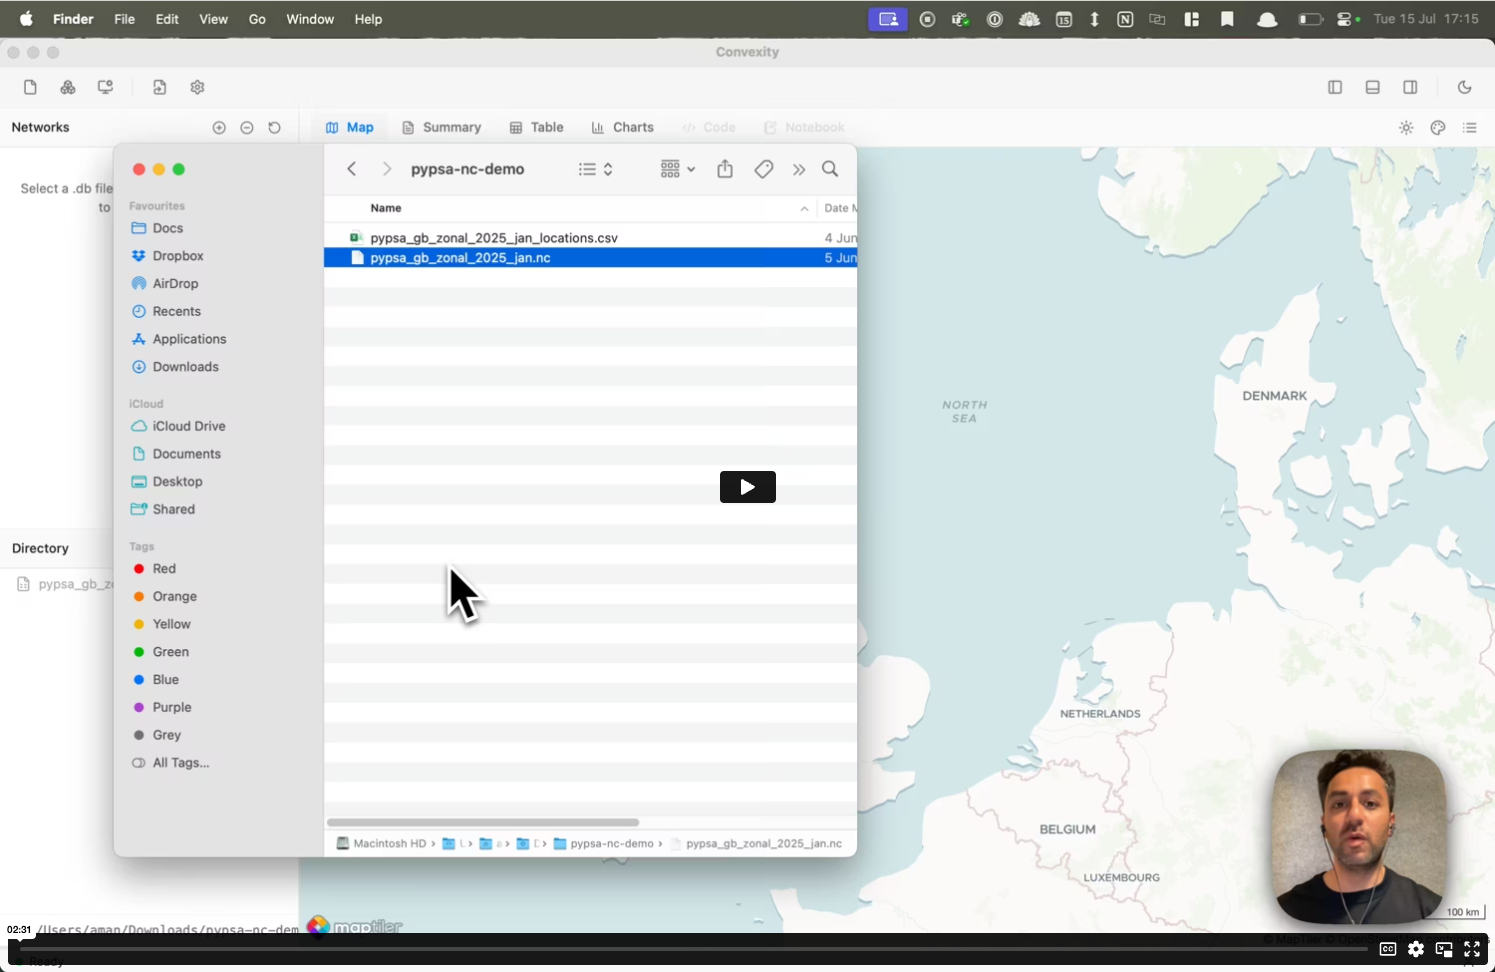This screenshot has width=1495, height=972.
Task: Toggle closed captions on the video
Action: click(x=1388, y=949)
